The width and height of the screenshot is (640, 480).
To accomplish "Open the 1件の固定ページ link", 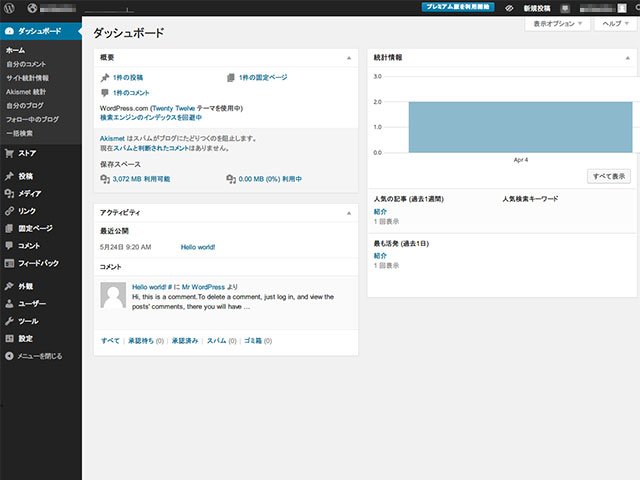I will coord(263,78).
